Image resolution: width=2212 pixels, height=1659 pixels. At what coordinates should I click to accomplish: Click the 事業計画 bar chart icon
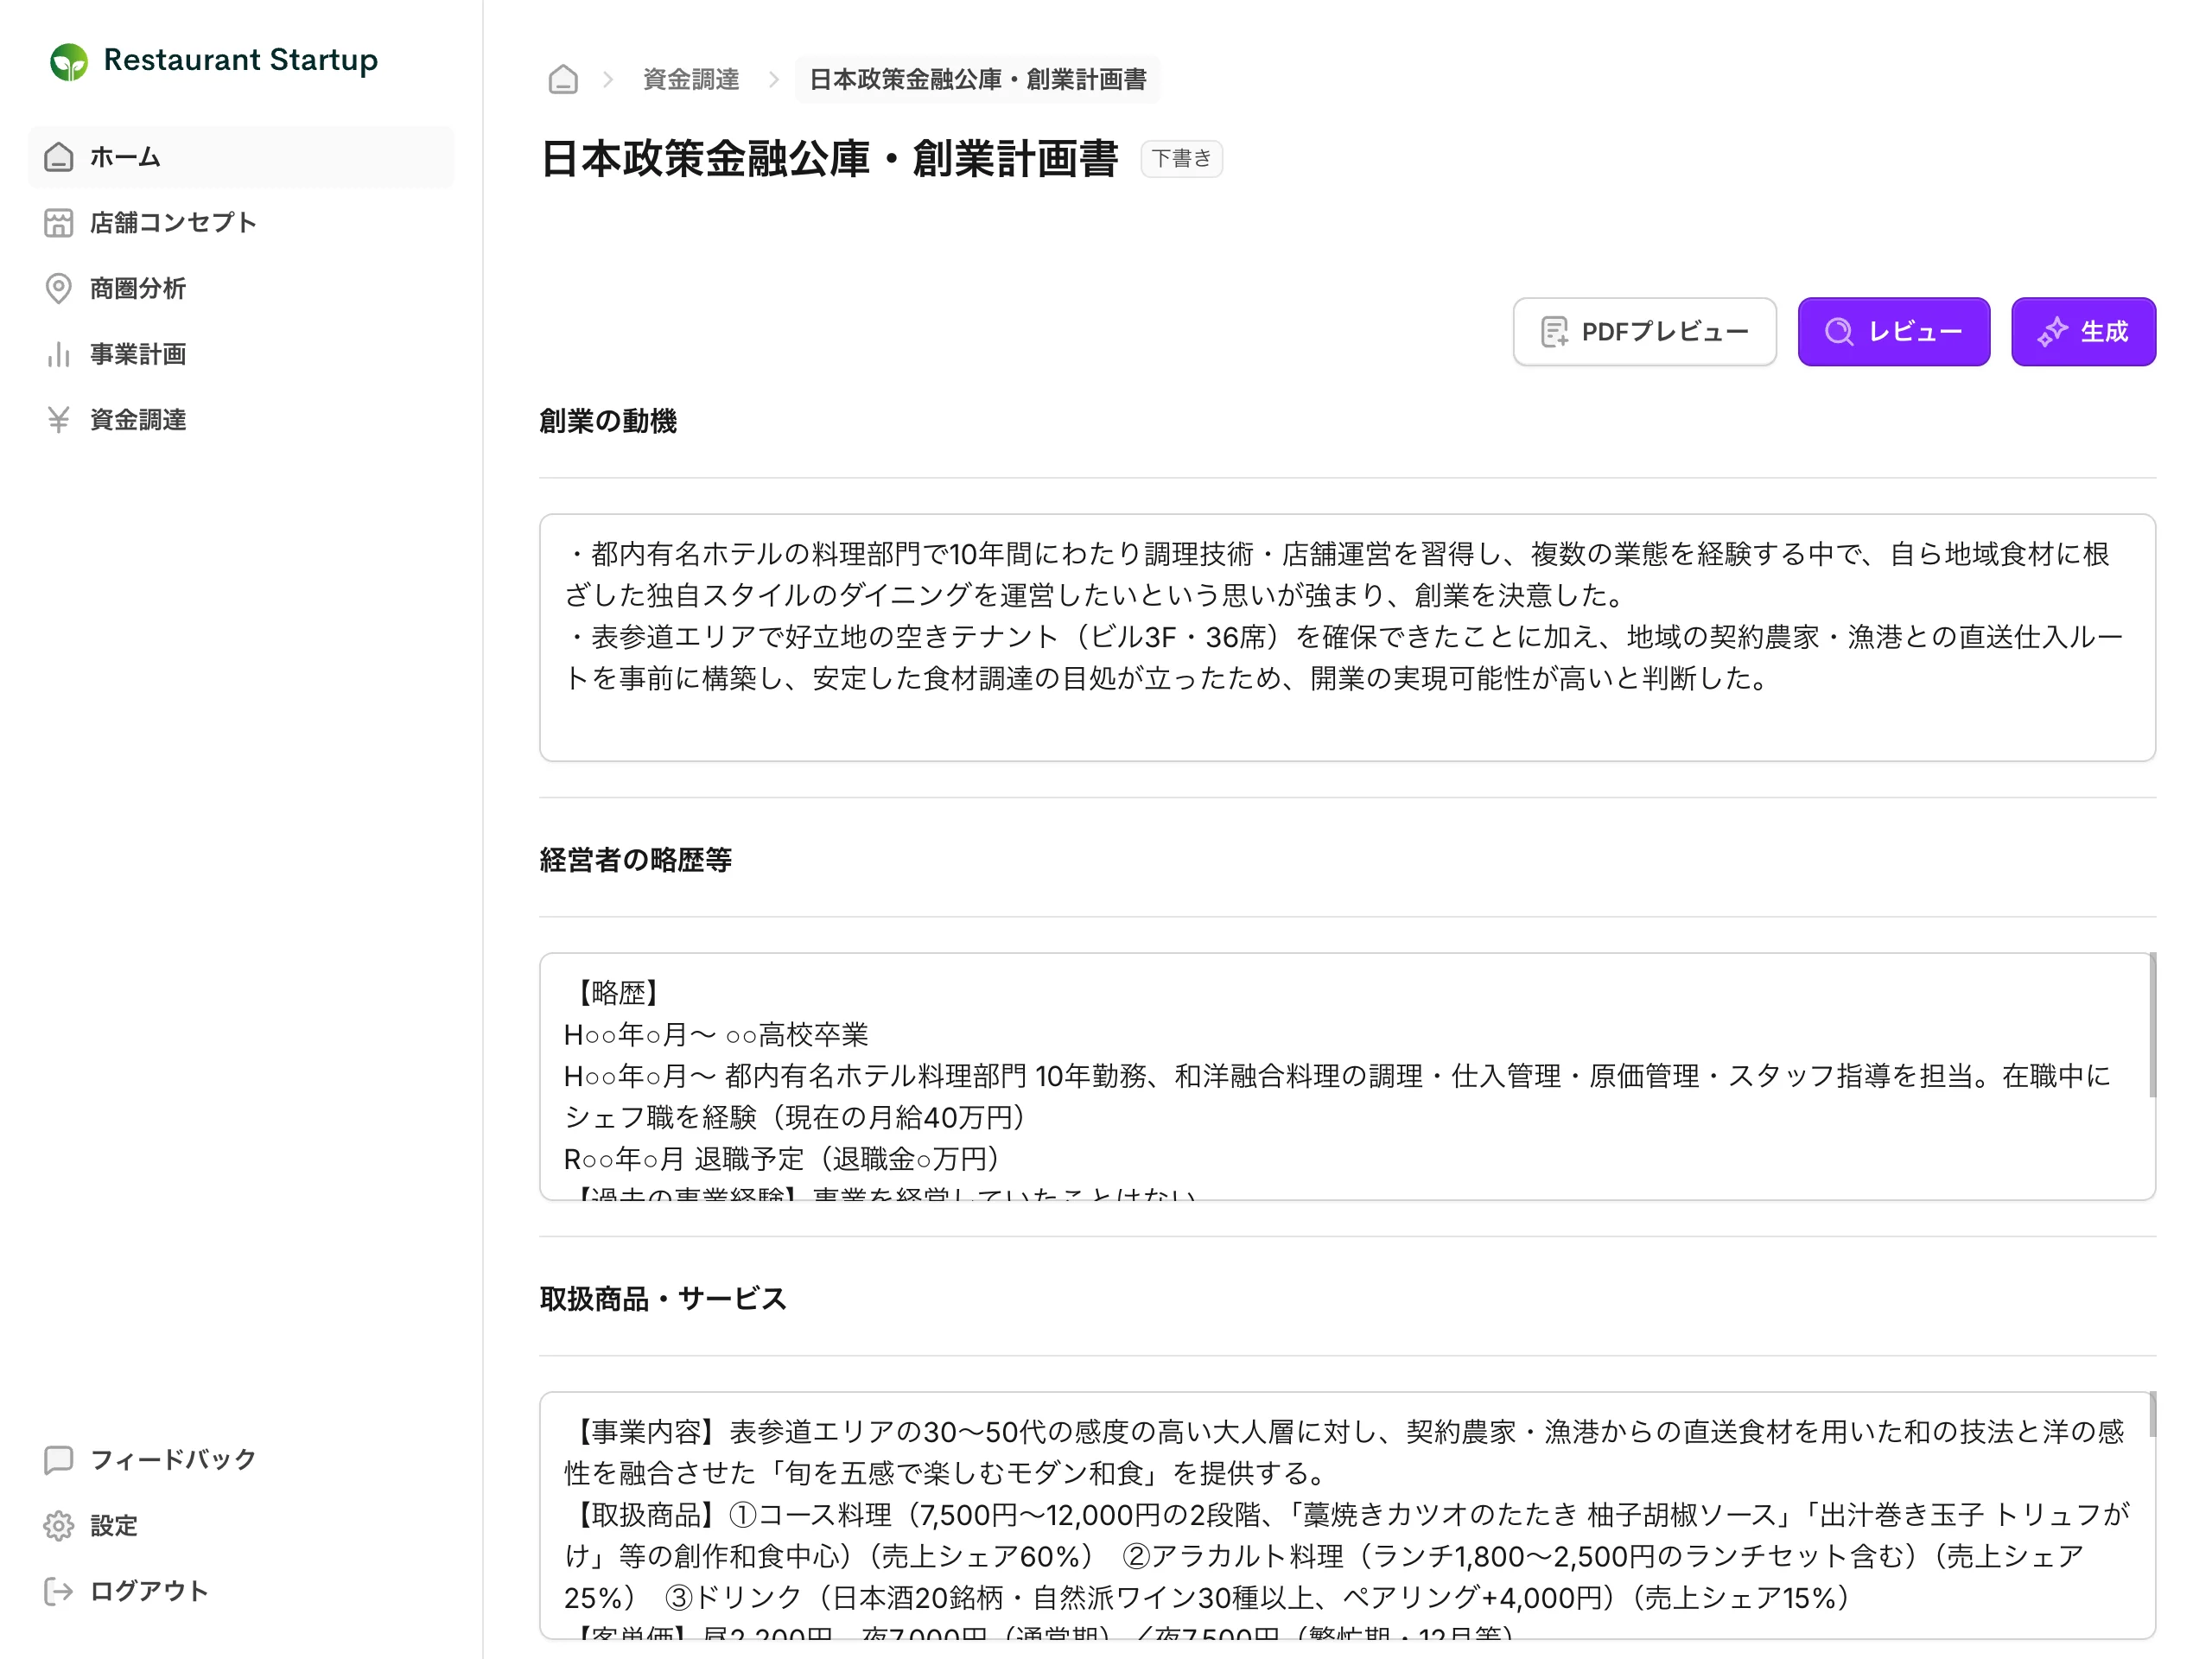coord(59,354)
